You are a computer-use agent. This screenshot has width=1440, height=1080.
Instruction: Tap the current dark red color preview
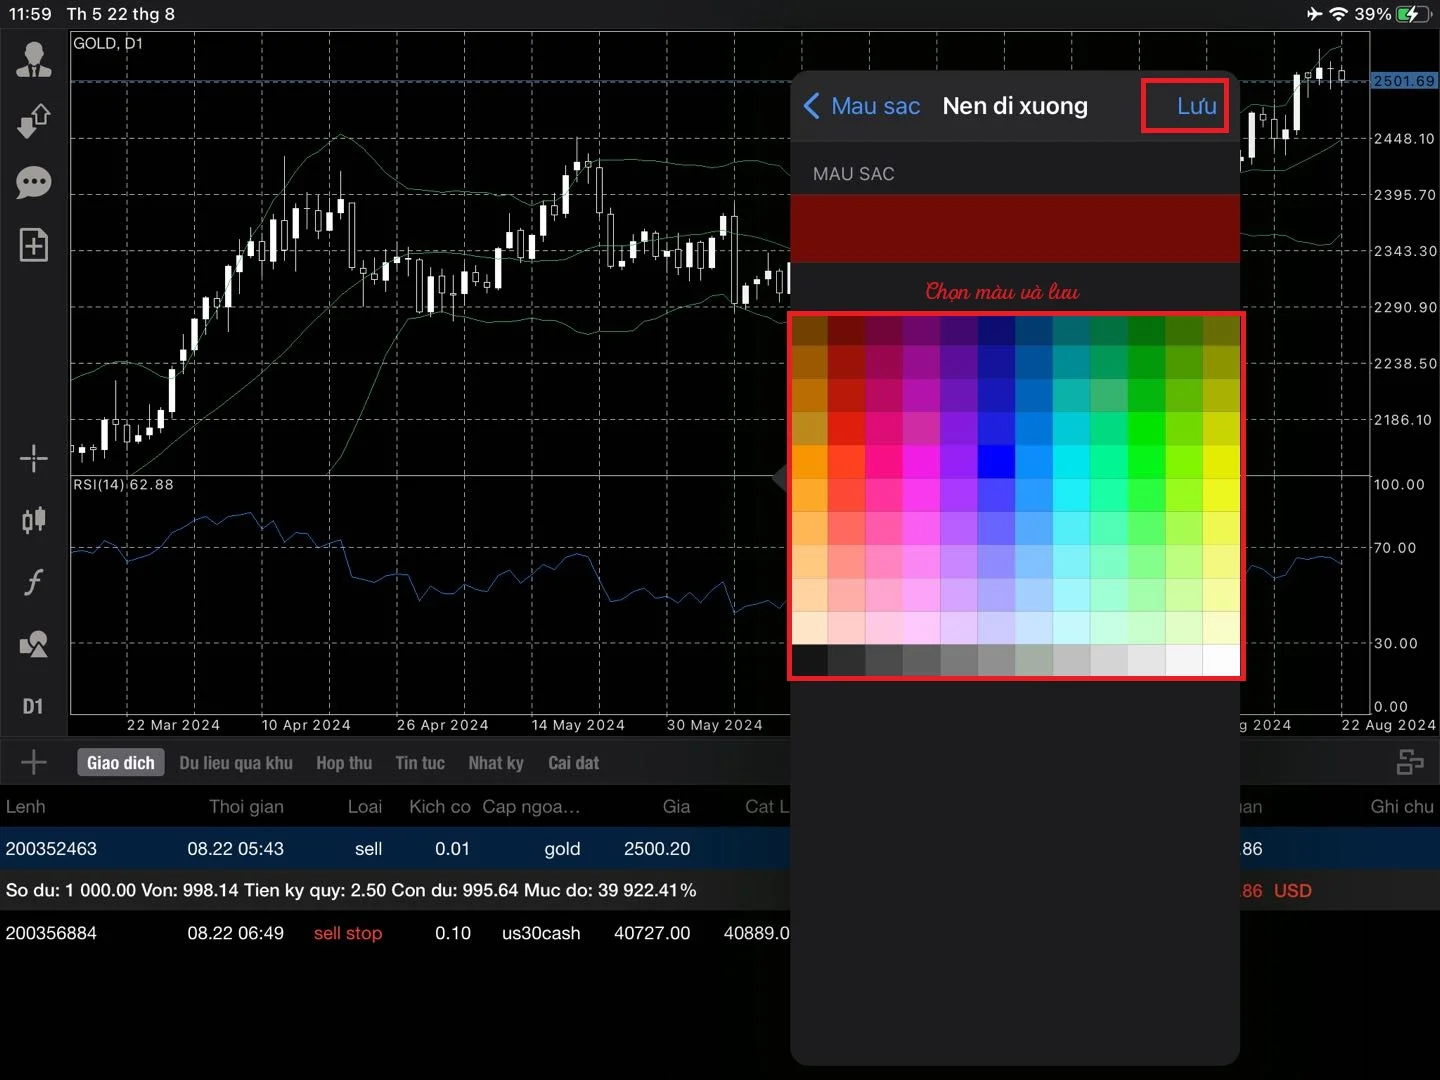pyautogui.click(x=1015, y=229)
